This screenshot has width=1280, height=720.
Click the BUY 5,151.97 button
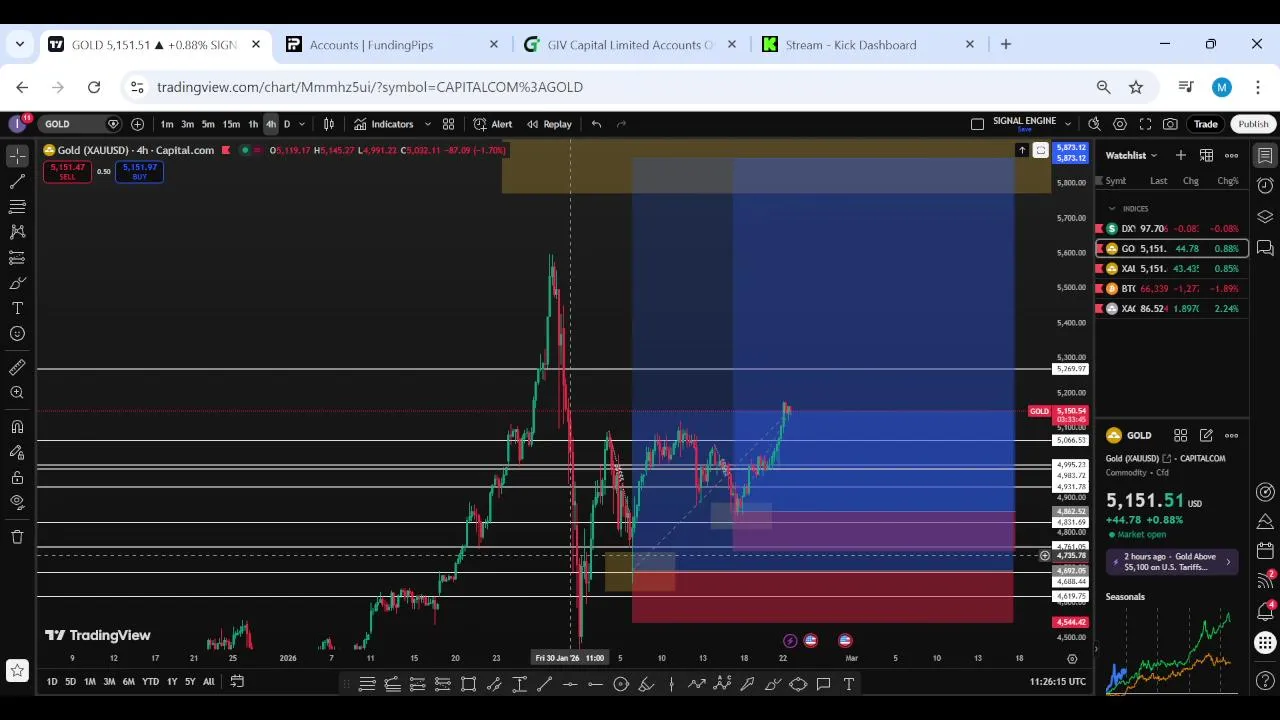click(x=139, y=172)
